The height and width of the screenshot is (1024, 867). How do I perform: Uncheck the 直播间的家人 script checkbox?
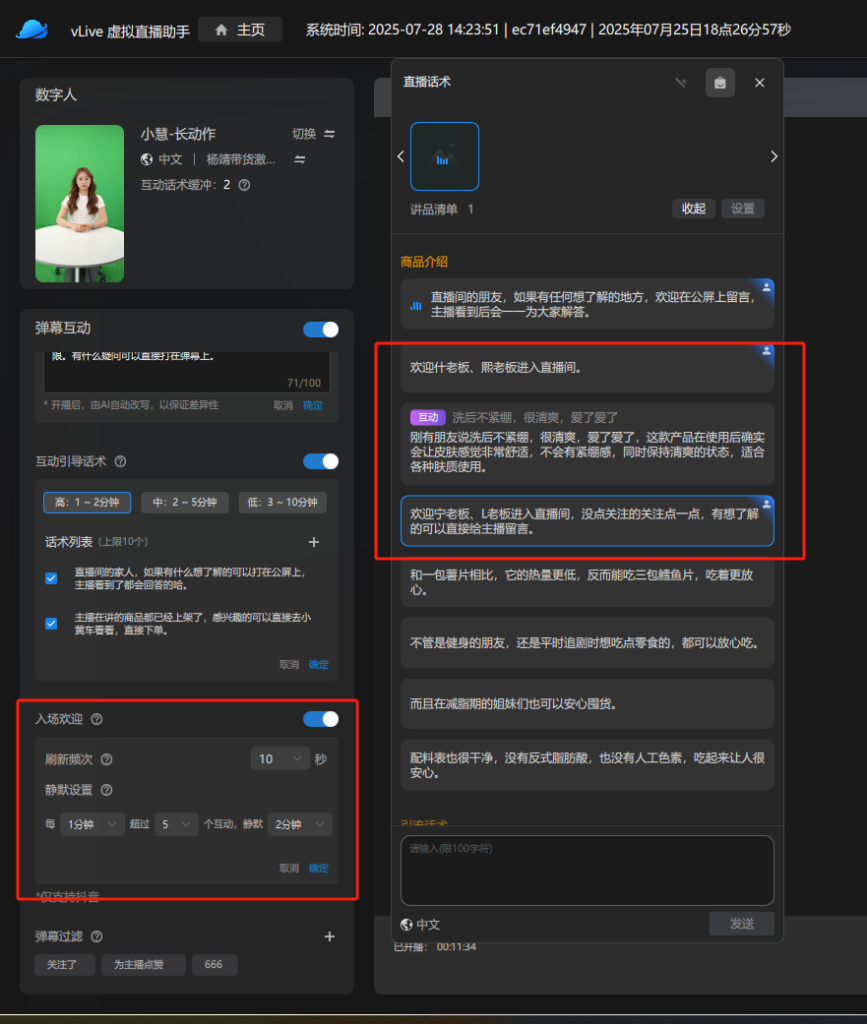51,578
